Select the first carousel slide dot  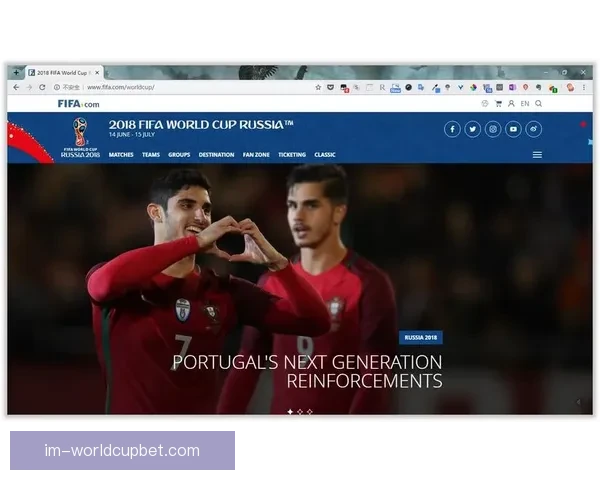290,411
